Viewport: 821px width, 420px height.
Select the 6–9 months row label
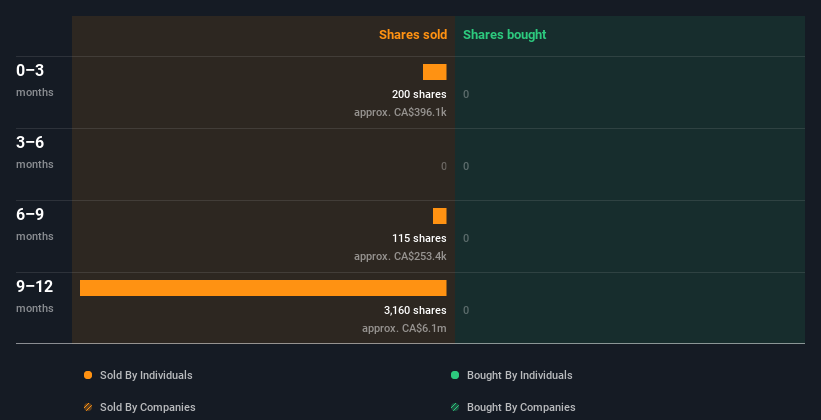coord(30,215)
